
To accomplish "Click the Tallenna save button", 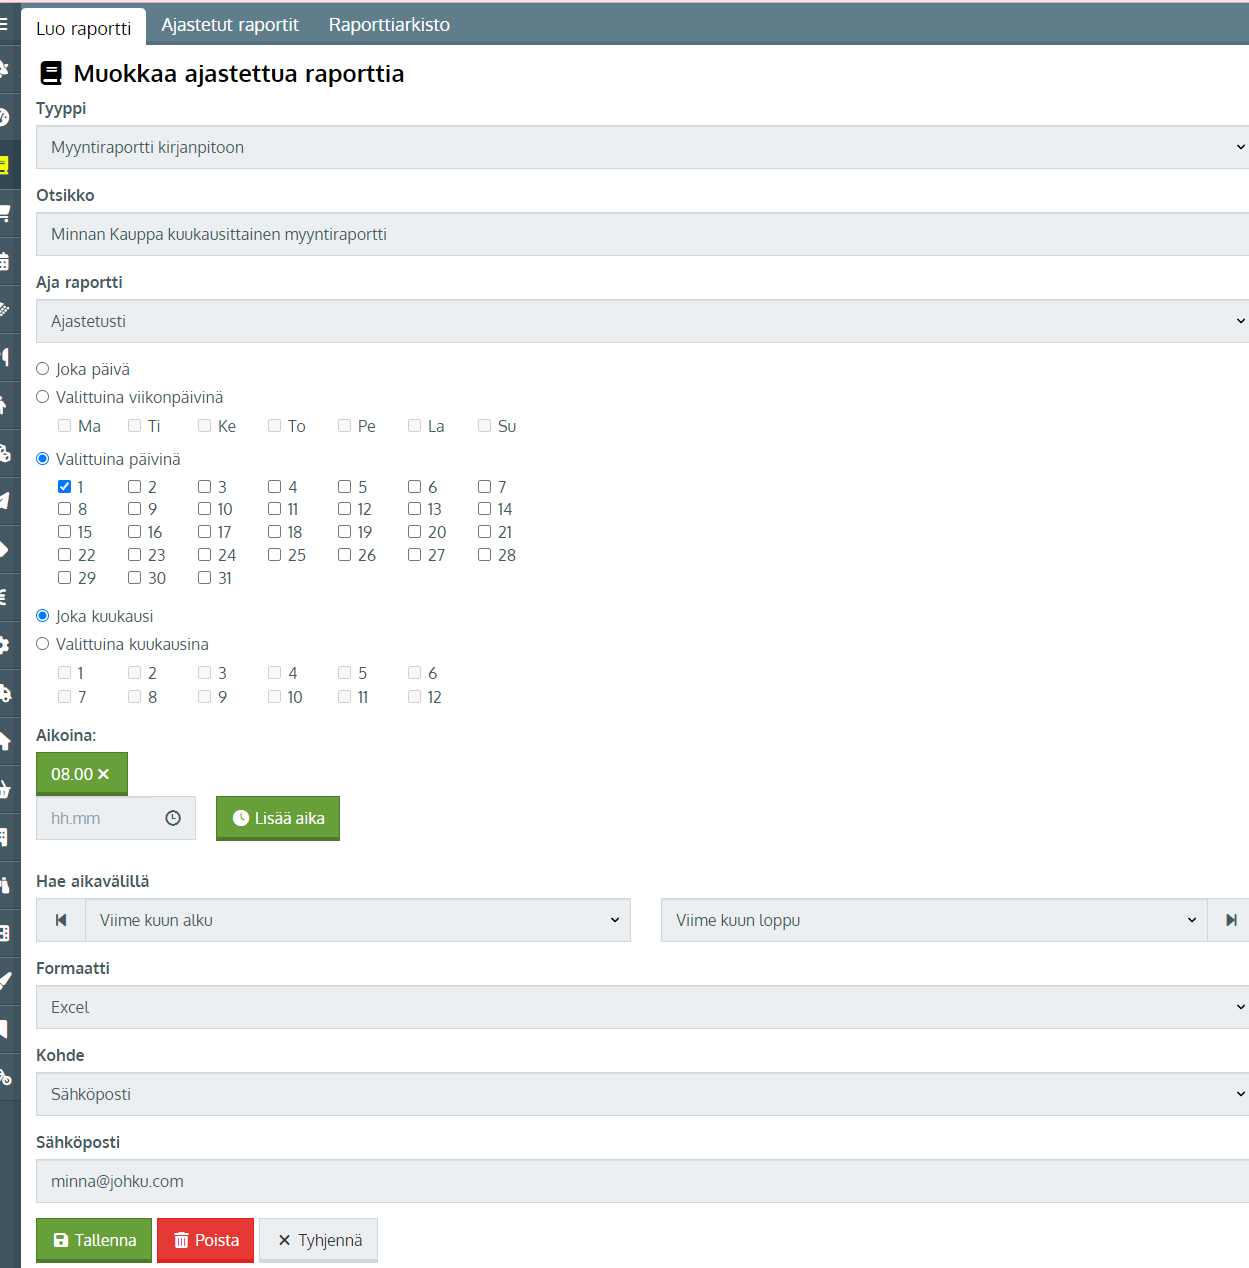I will pos(94,1240).
